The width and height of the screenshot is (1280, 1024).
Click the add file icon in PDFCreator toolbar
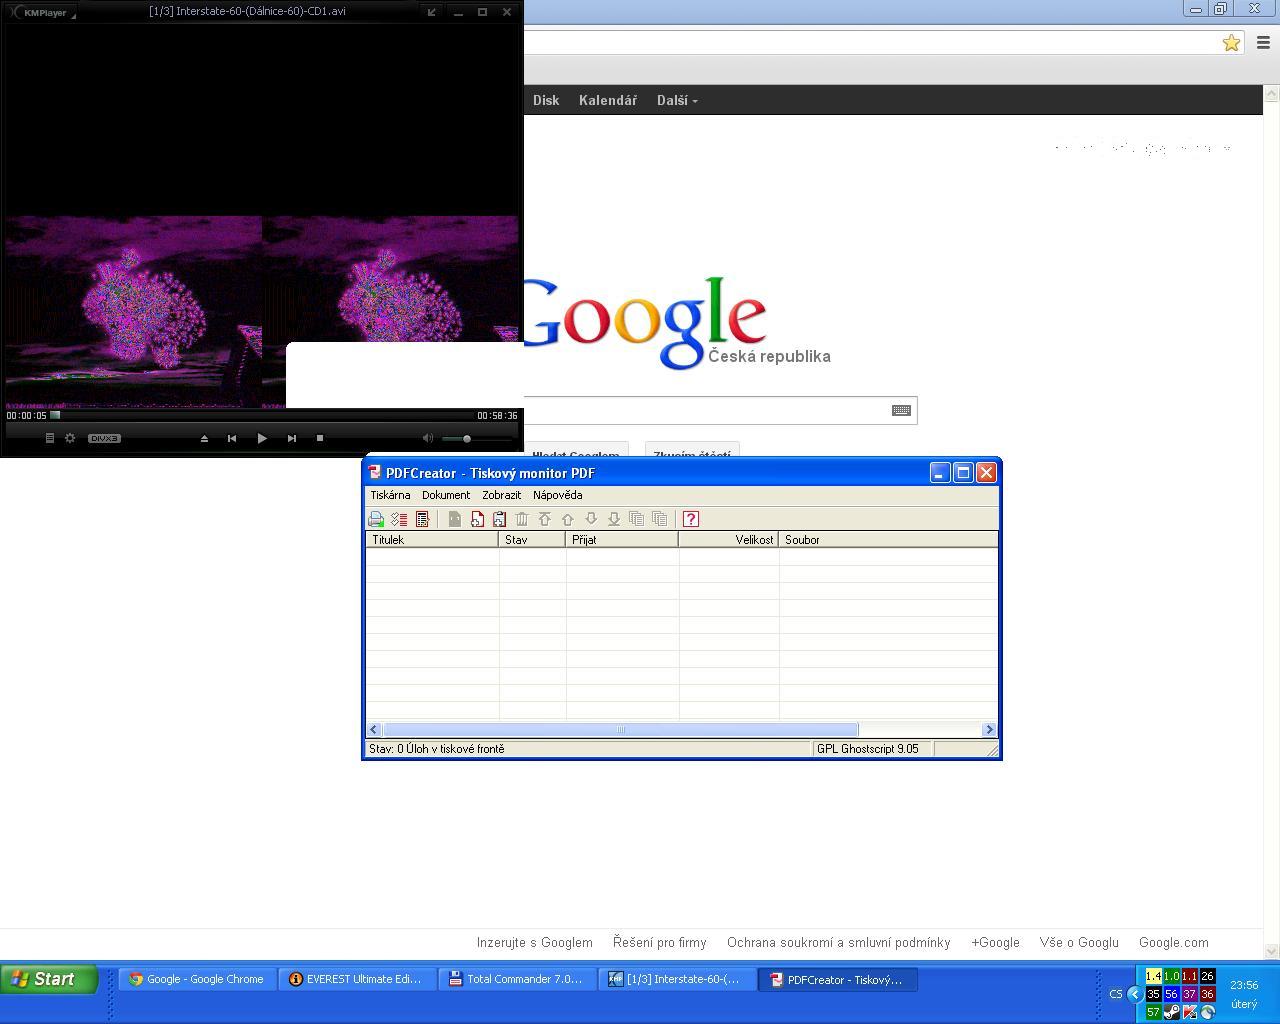tap(477, 519)
